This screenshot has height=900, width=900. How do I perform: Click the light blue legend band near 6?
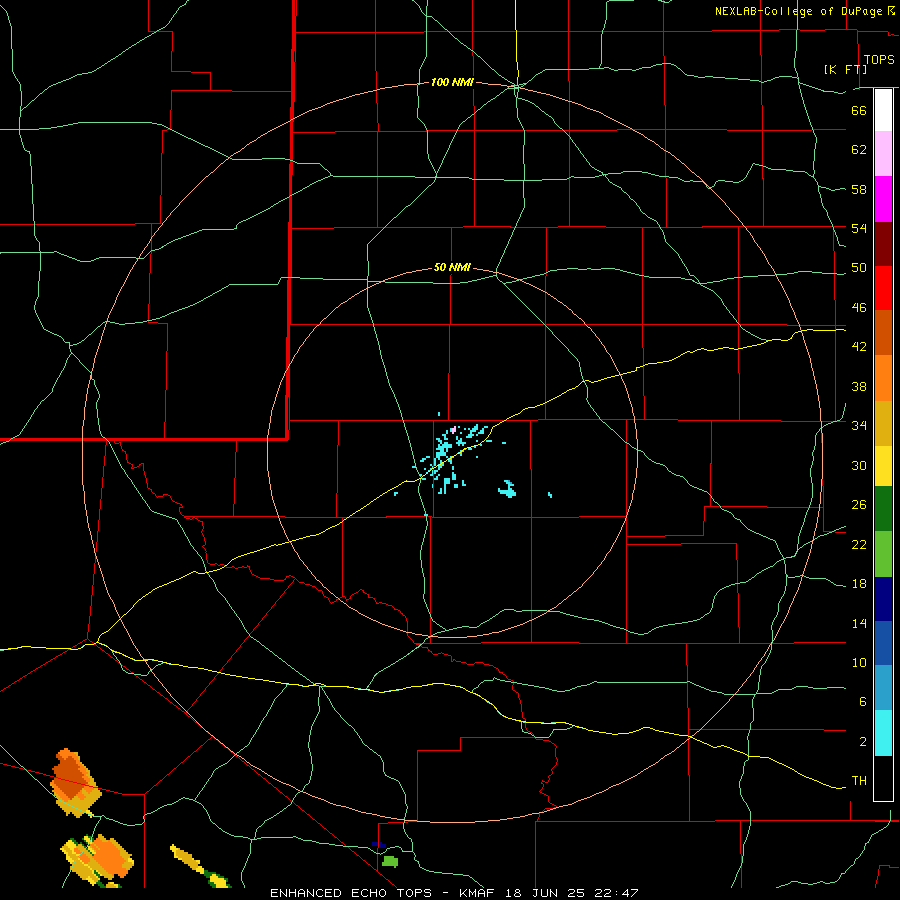(883, 688)
